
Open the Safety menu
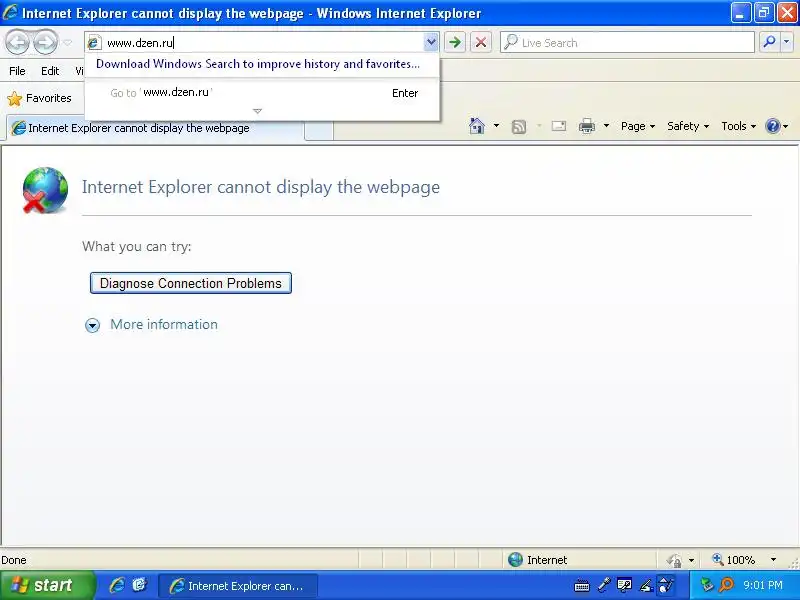688,126
